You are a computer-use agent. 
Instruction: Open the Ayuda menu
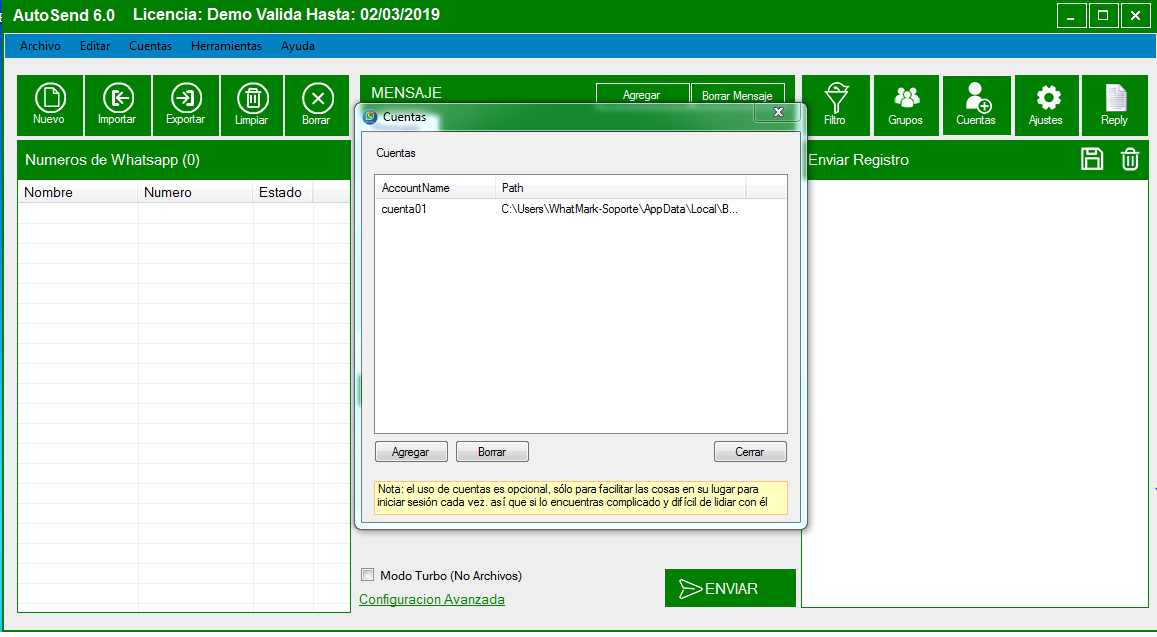298,46
